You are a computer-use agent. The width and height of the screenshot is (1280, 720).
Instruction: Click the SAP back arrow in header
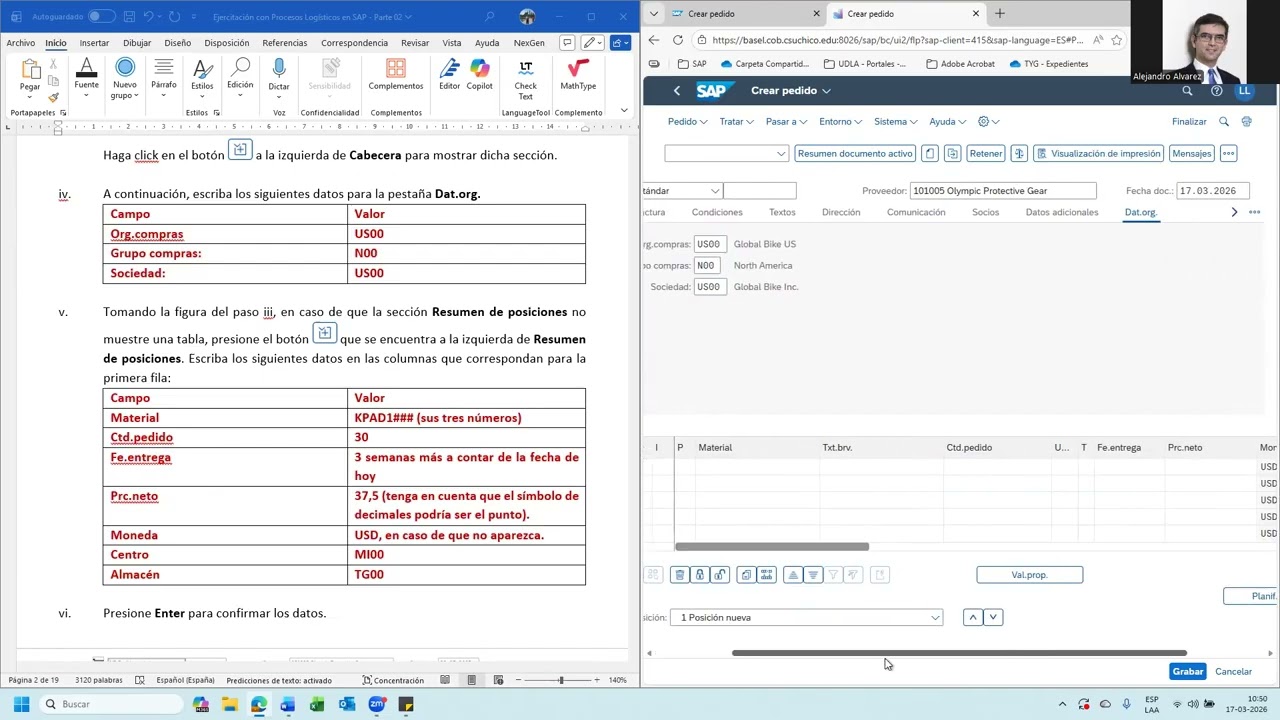677,90
